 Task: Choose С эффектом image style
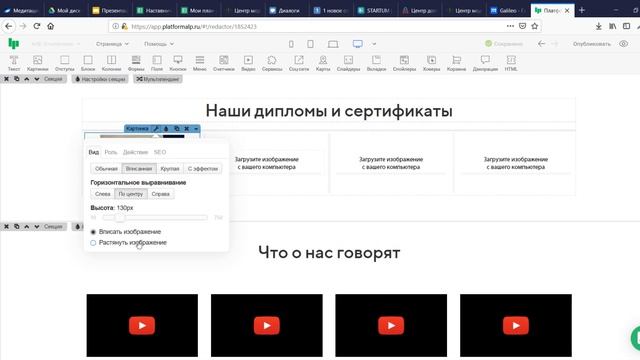point(203,169)
